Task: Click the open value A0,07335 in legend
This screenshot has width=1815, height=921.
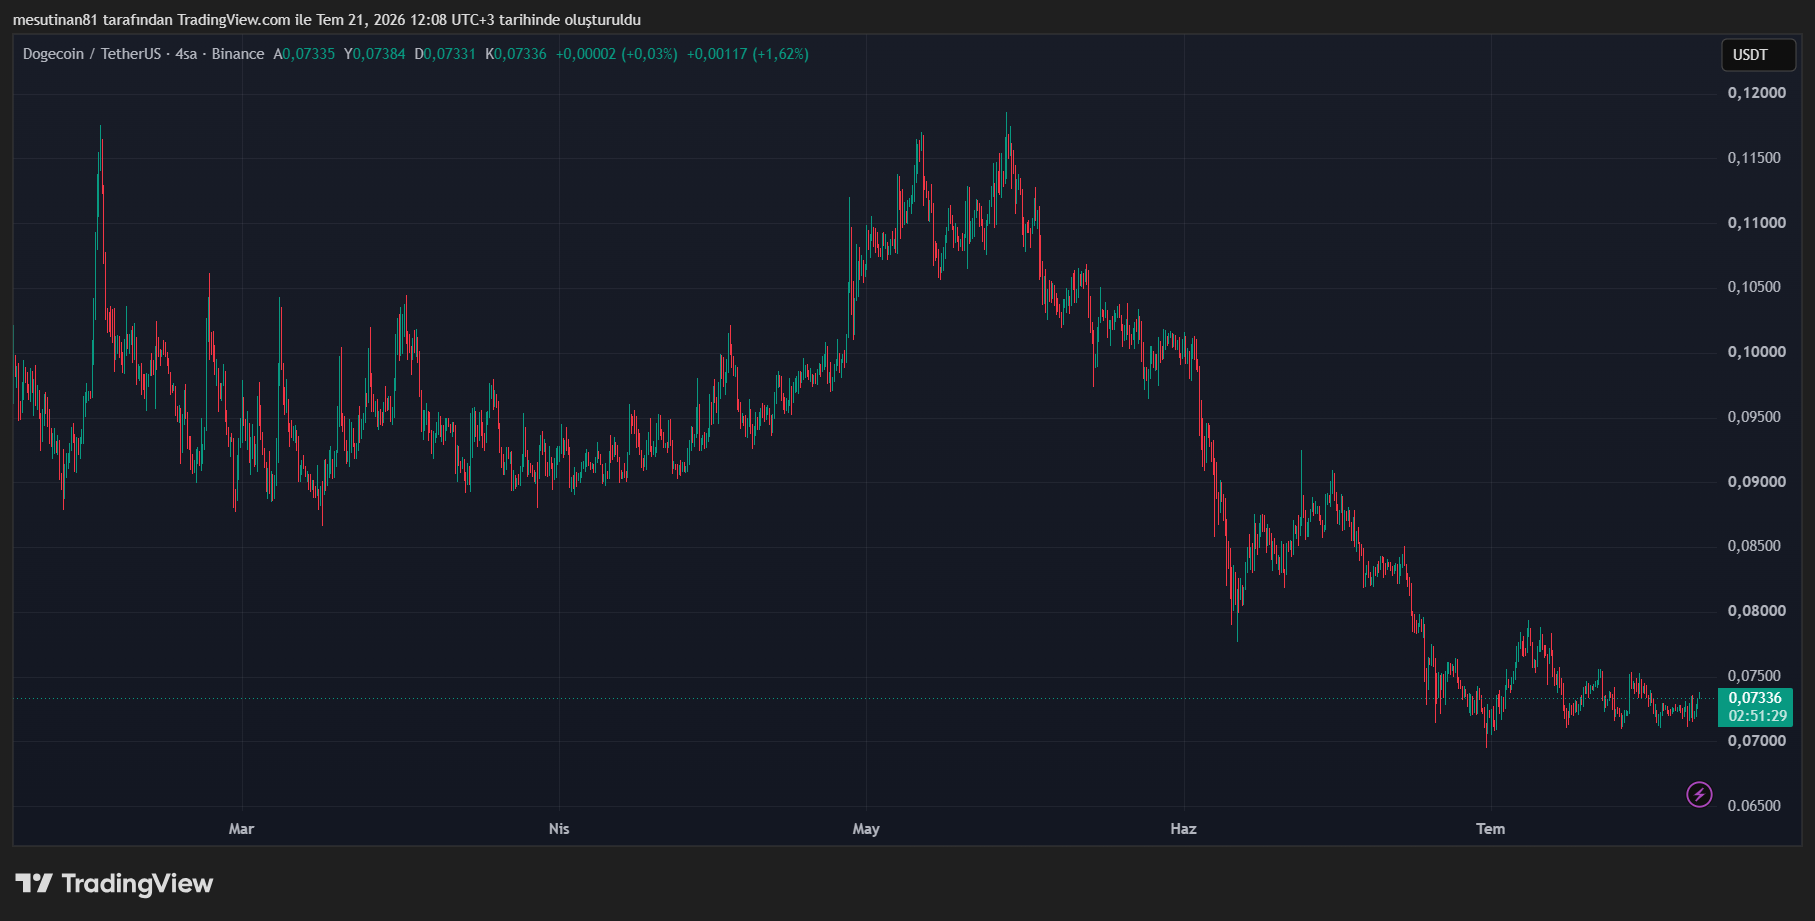Action: 304,54
